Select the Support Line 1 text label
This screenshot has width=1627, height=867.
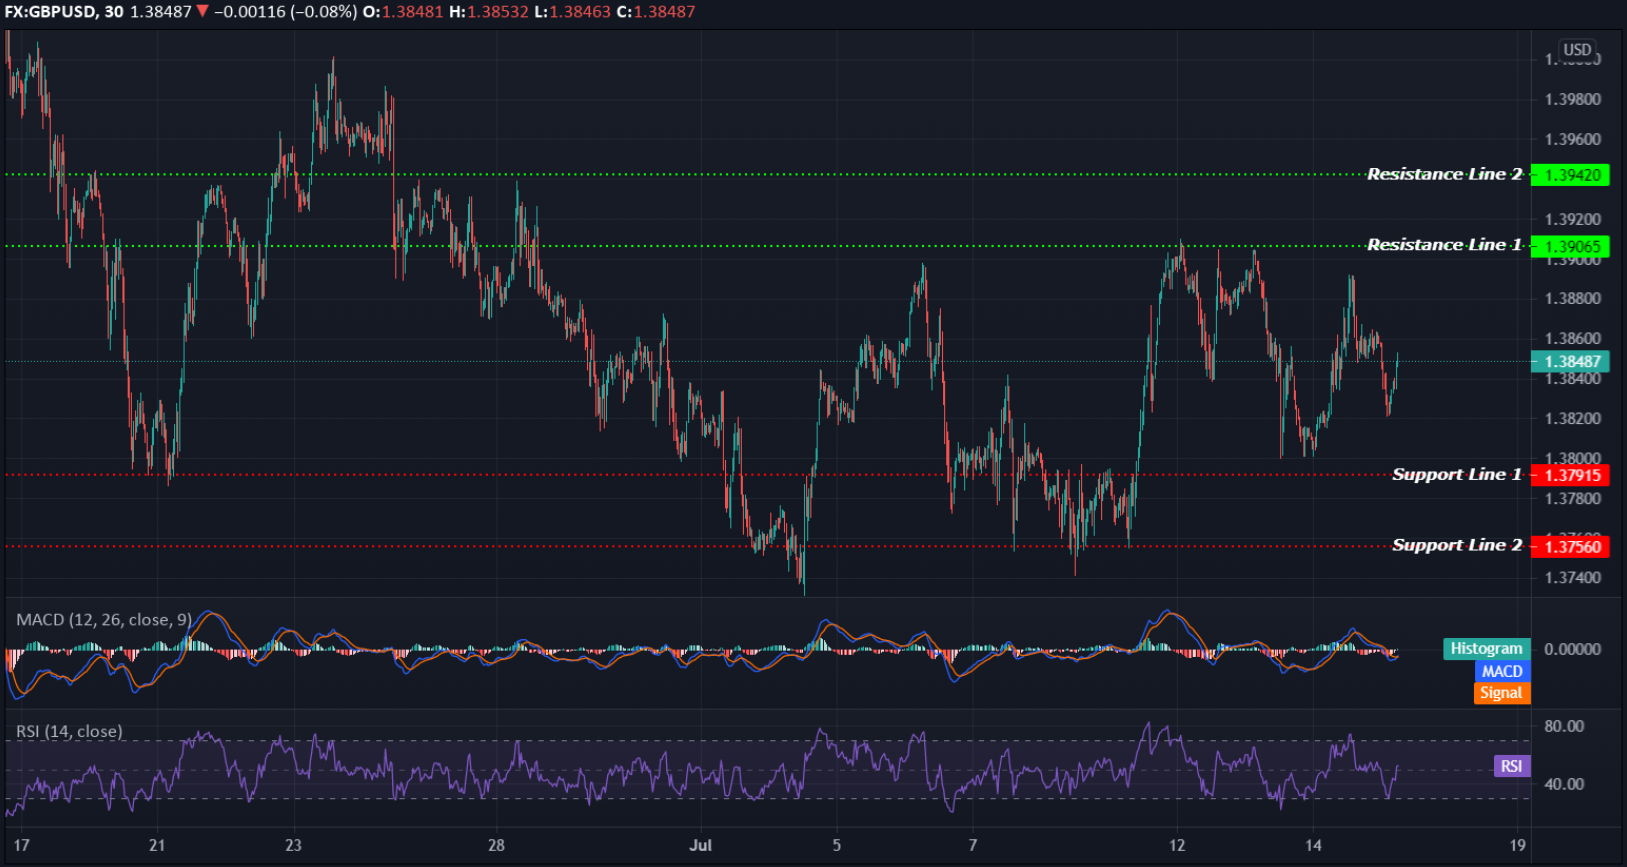[x=1457, y=474]
